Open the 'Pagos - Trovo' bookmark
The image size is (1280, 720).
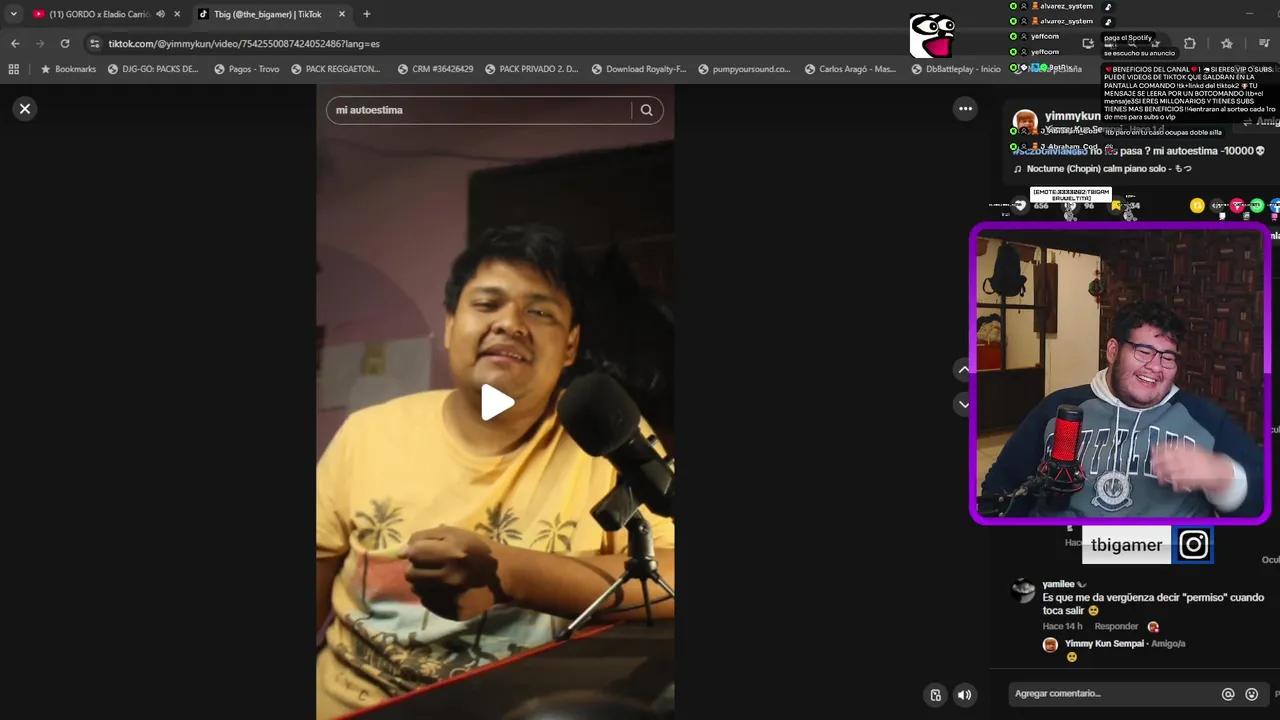(247, 69)
